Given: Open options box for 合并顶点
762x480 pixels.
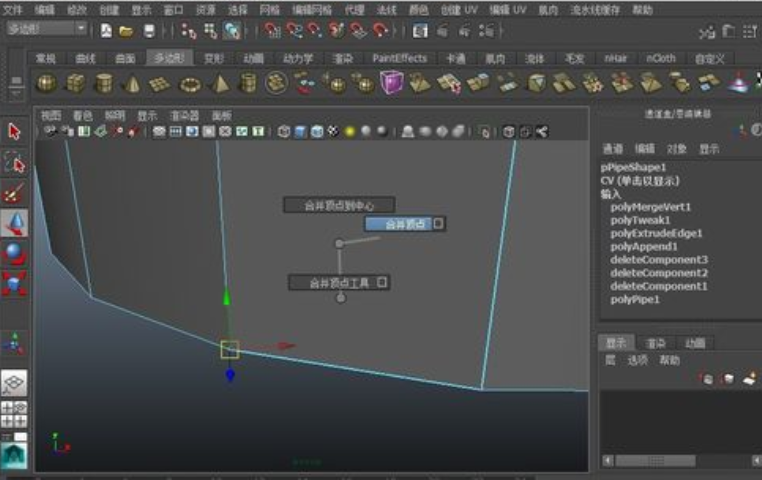Looking at the screenshot, I should (439, 224).
